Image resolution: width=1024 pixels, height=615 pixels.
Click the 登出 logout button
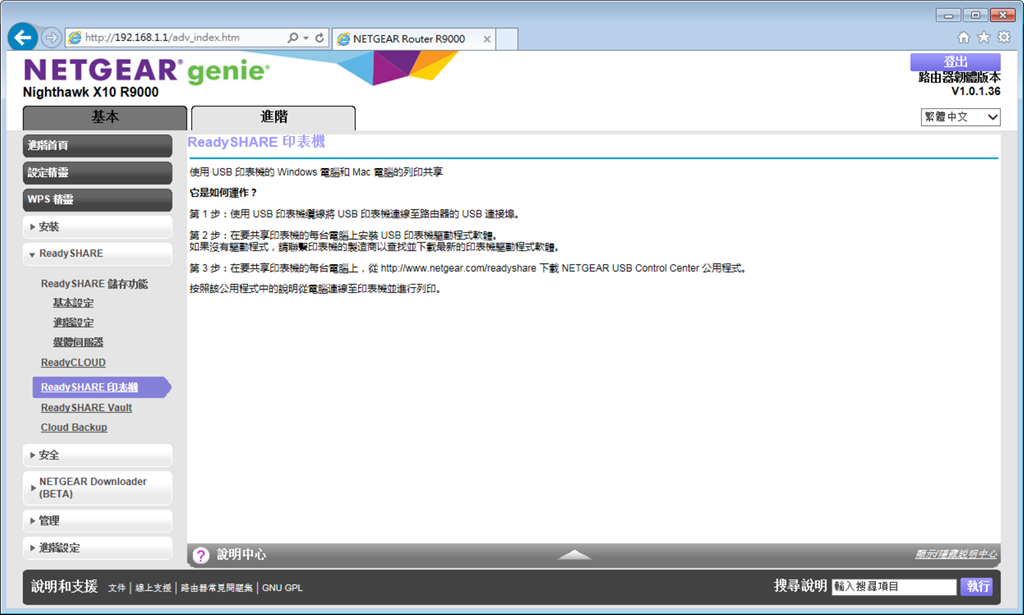pyautogui.click(x=955, y=62)
